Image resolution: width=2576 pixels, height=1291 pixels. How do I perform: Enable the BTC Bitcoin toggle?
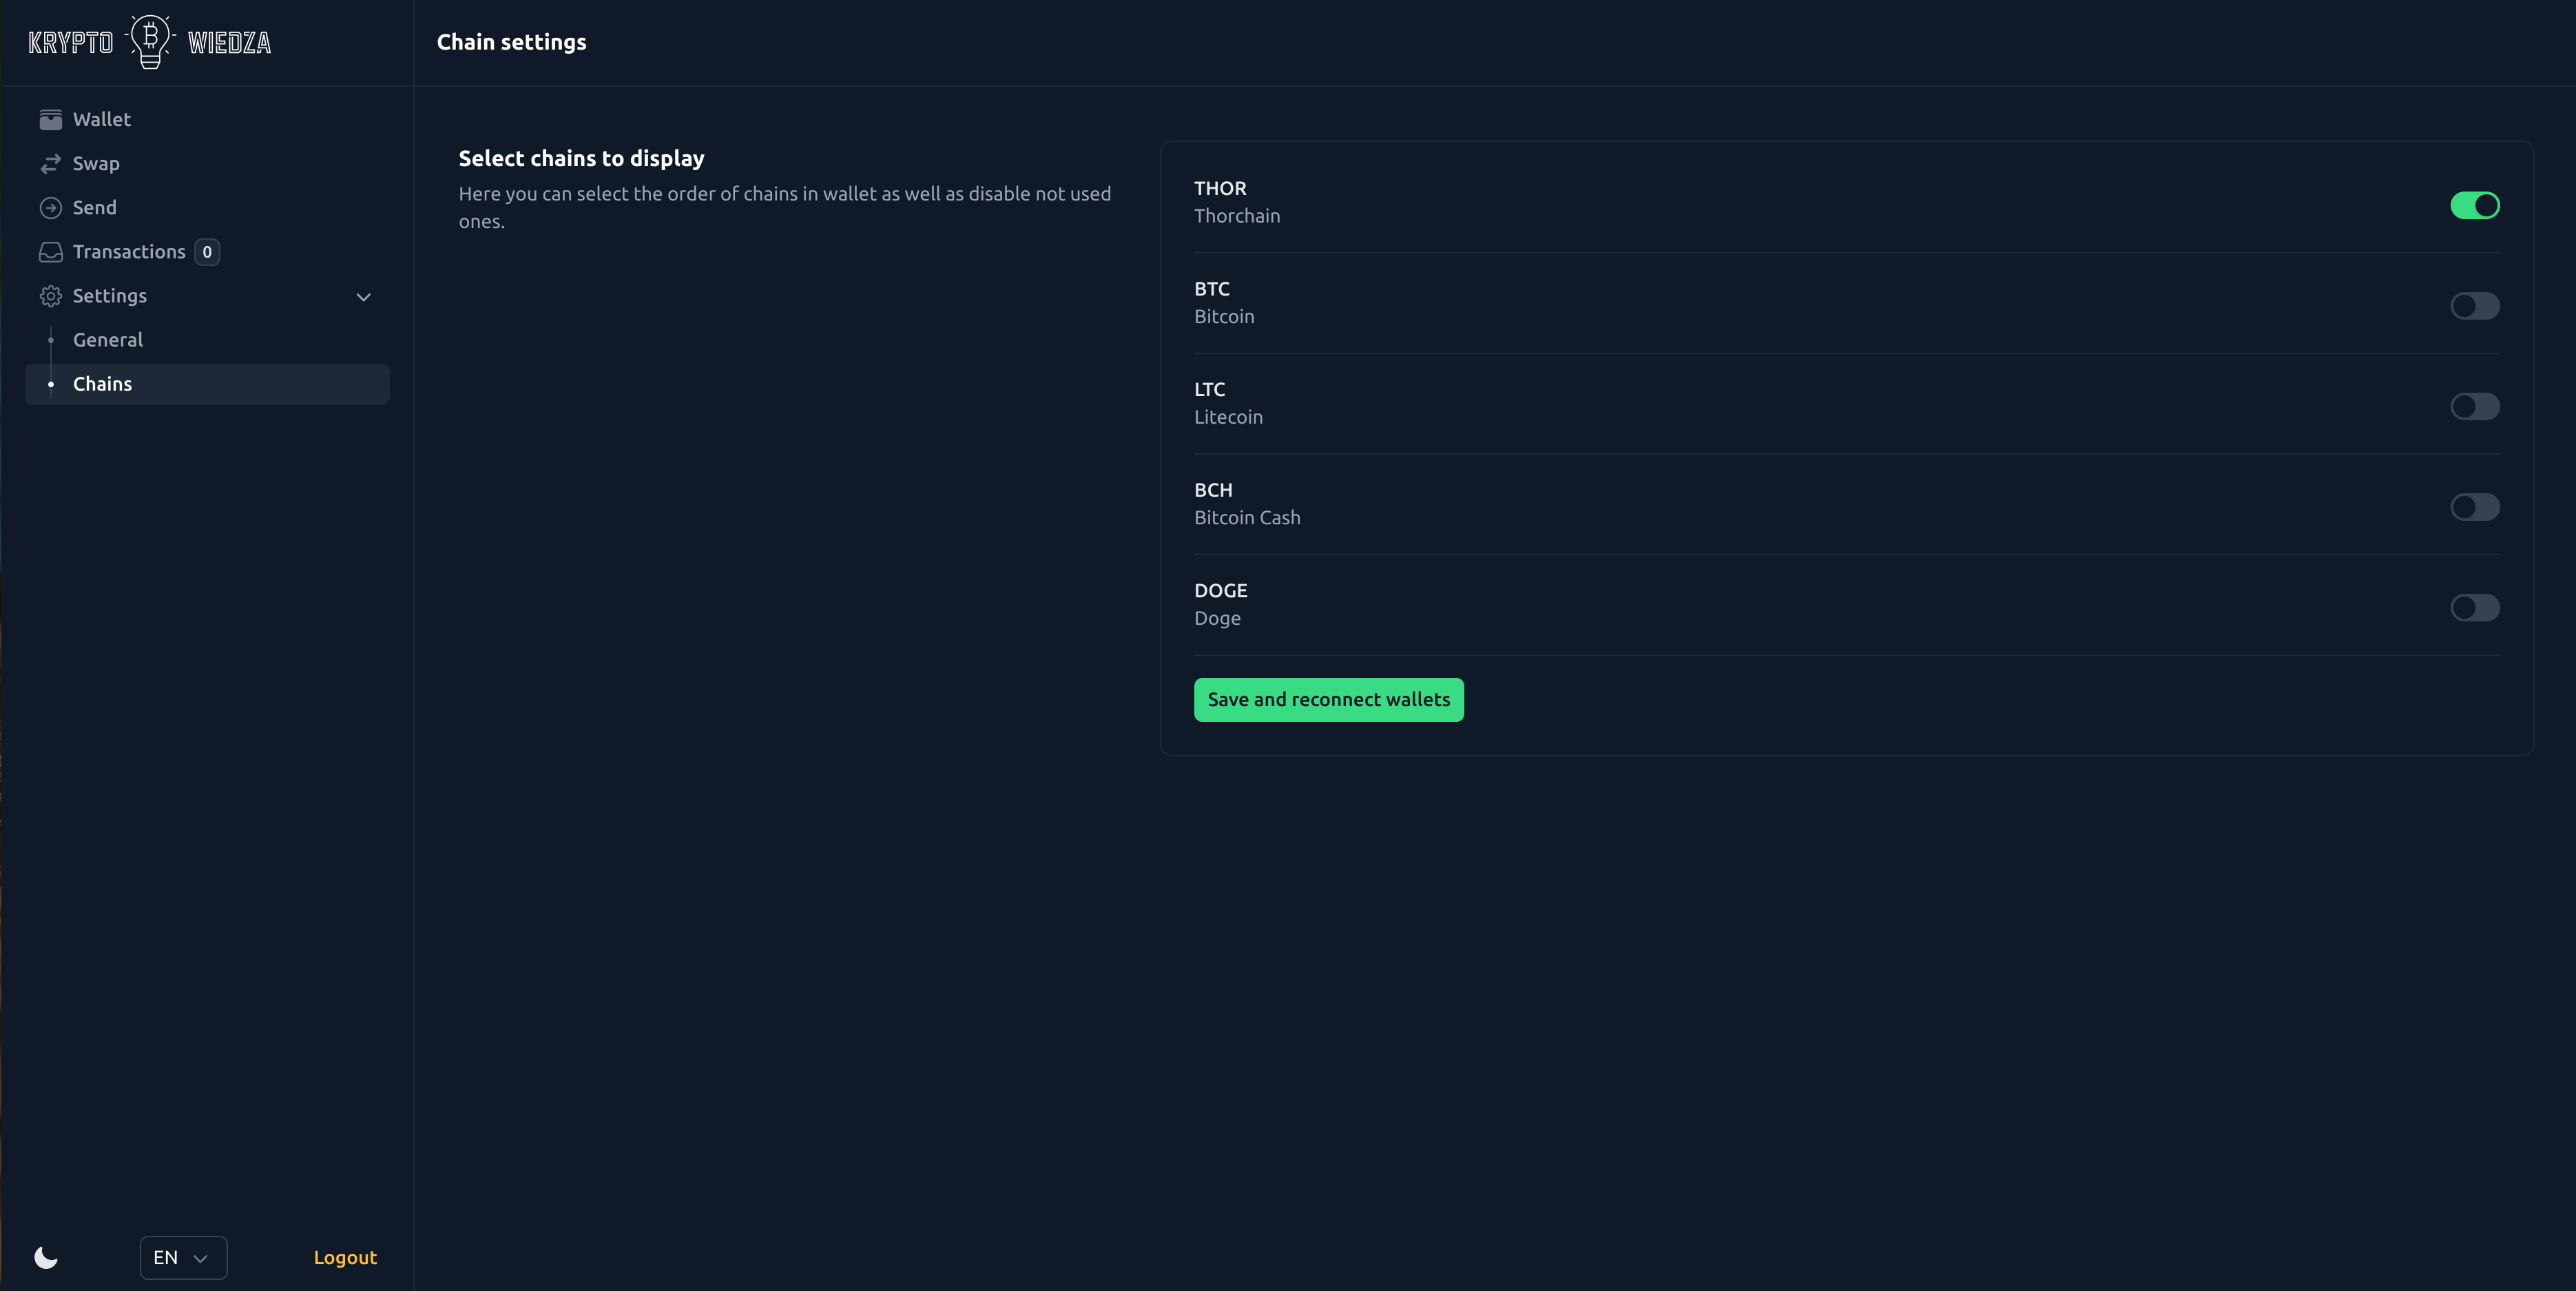2474,306
